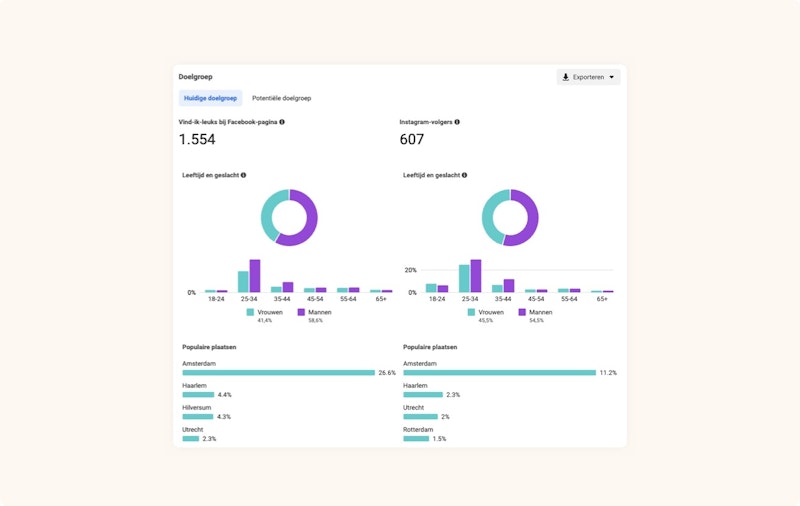Click Instagram 35-44 Mannen purple bar
Screen dimensions: 800x506
tap(509, 285)
